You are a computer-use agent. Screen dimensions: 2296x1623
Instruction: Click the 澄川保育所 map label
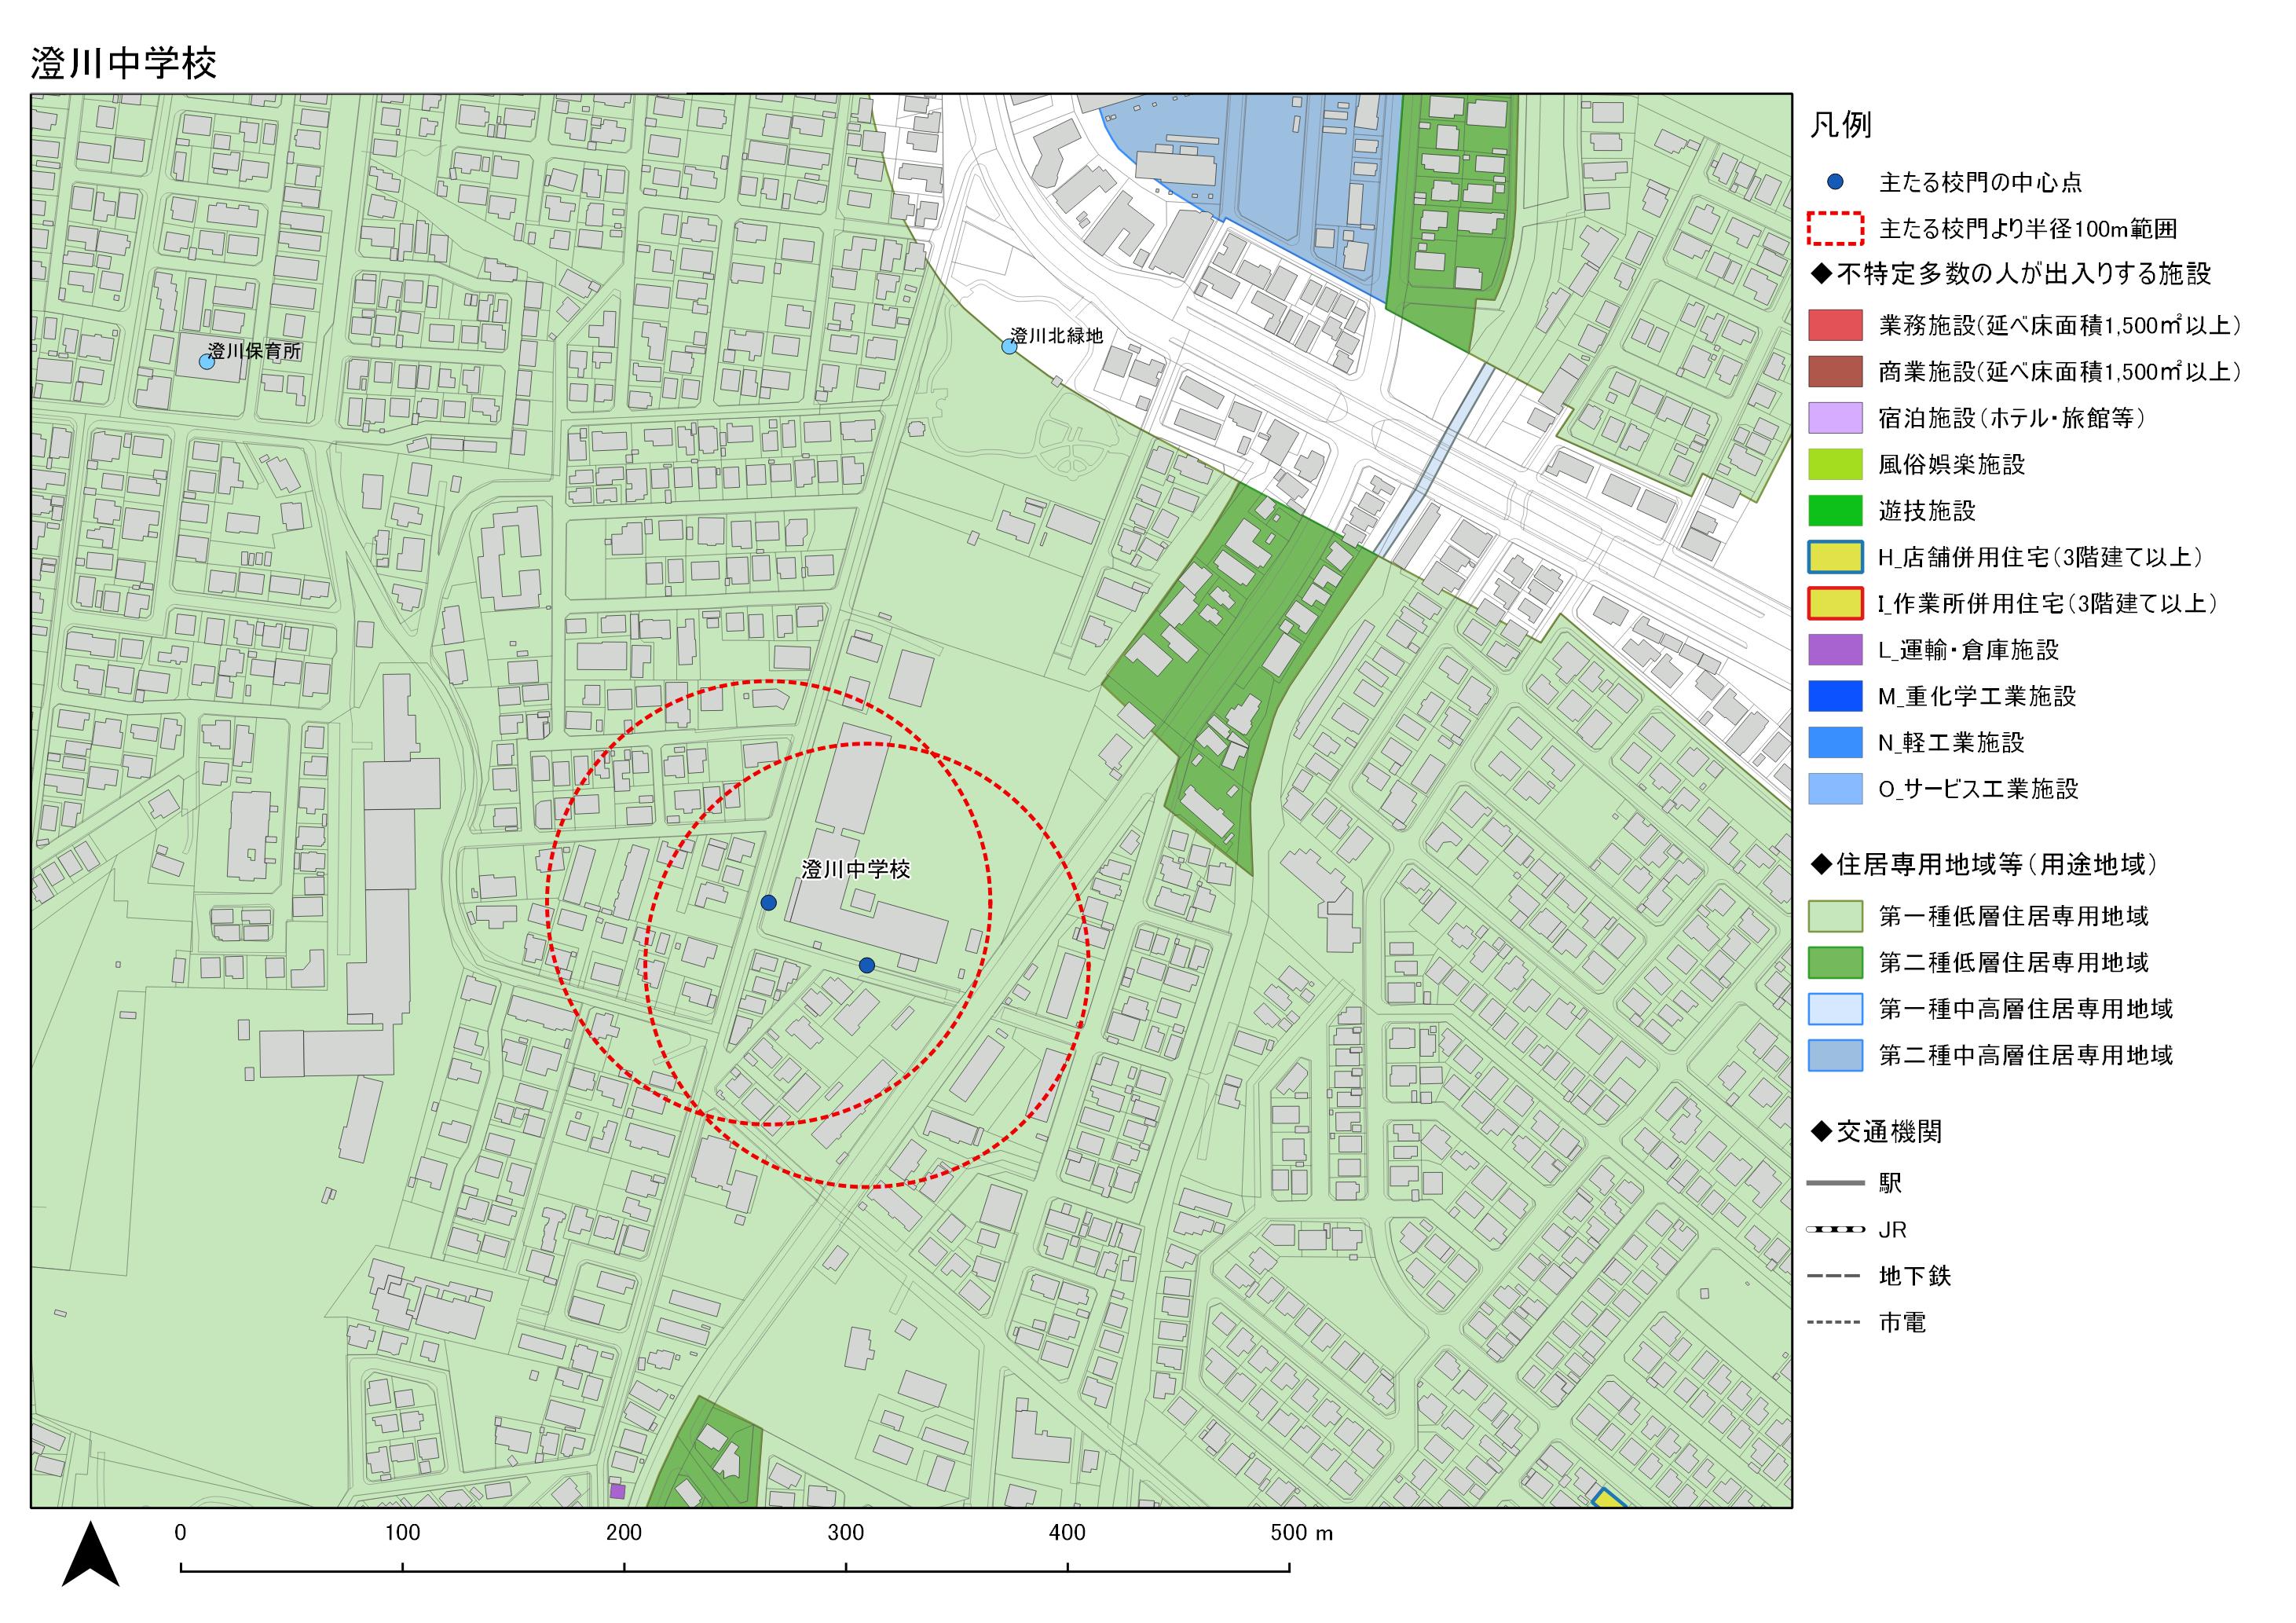tap(254, 351)
